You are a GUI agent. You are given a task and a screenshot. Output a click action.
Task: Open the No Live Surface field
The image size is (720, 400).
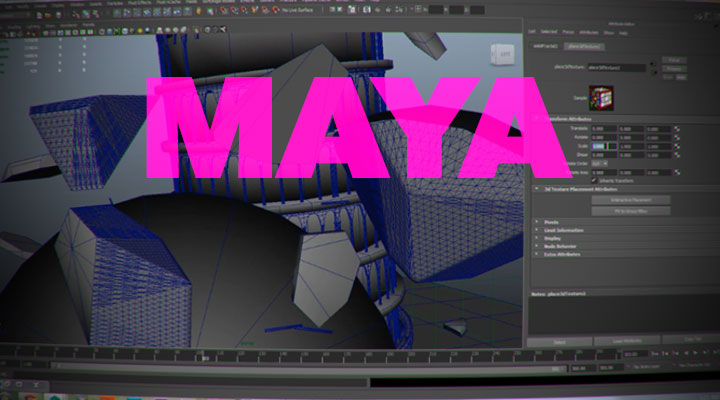click(297, 10)
